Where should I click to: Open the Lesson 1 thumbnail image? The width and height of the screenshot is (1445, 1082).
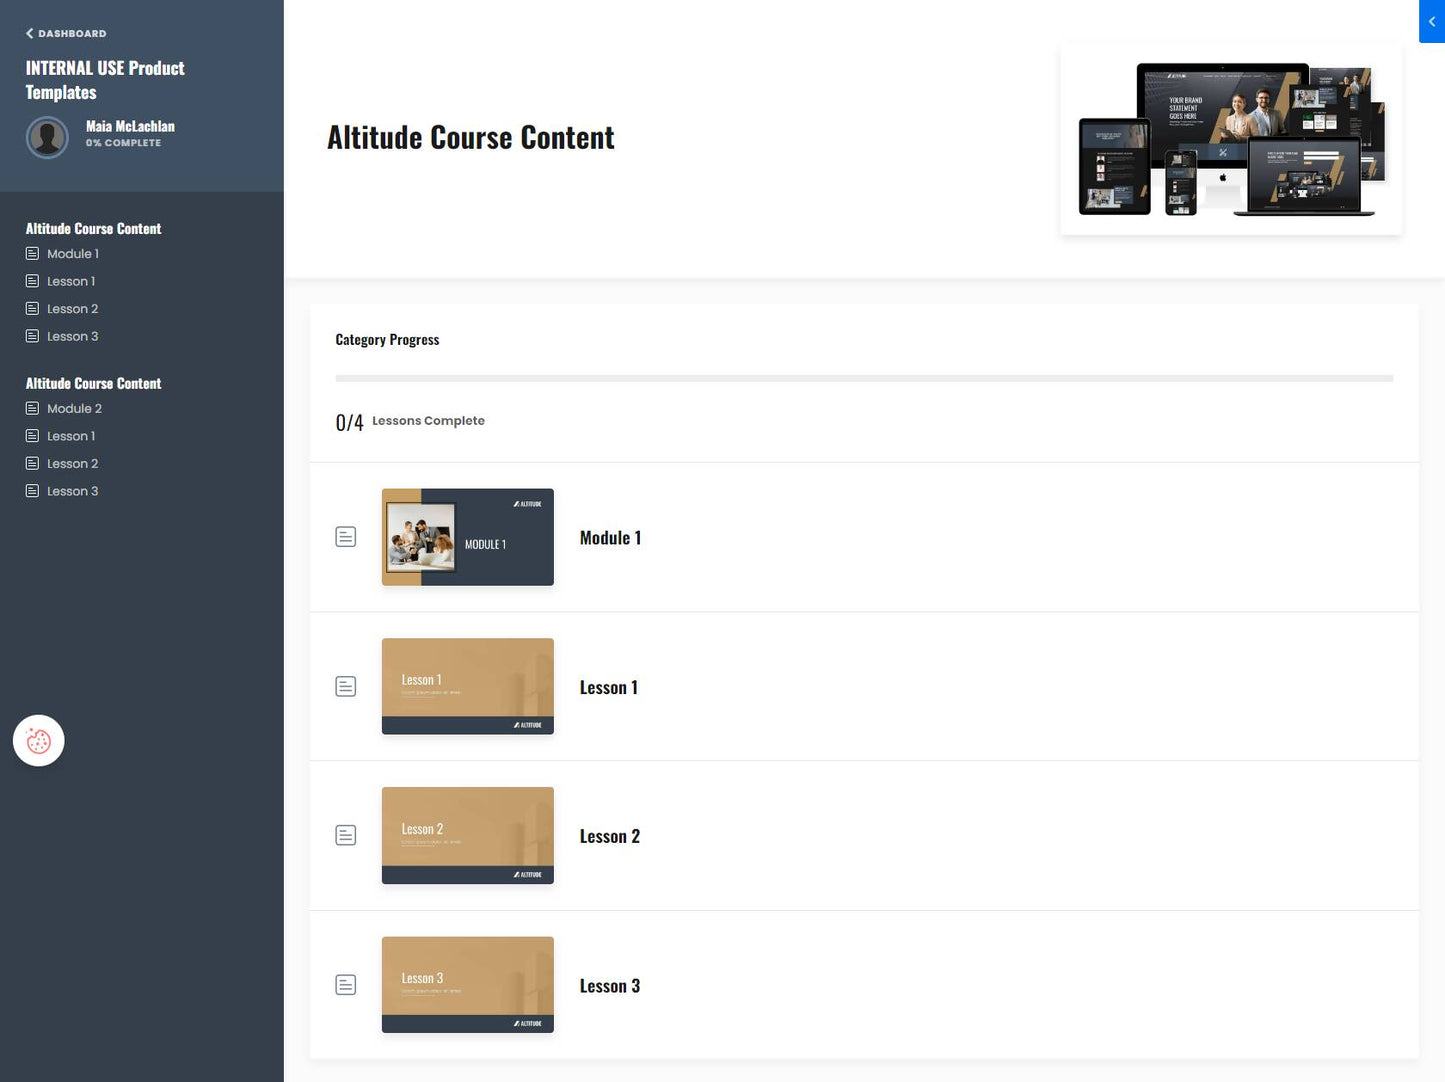point(467,686)
